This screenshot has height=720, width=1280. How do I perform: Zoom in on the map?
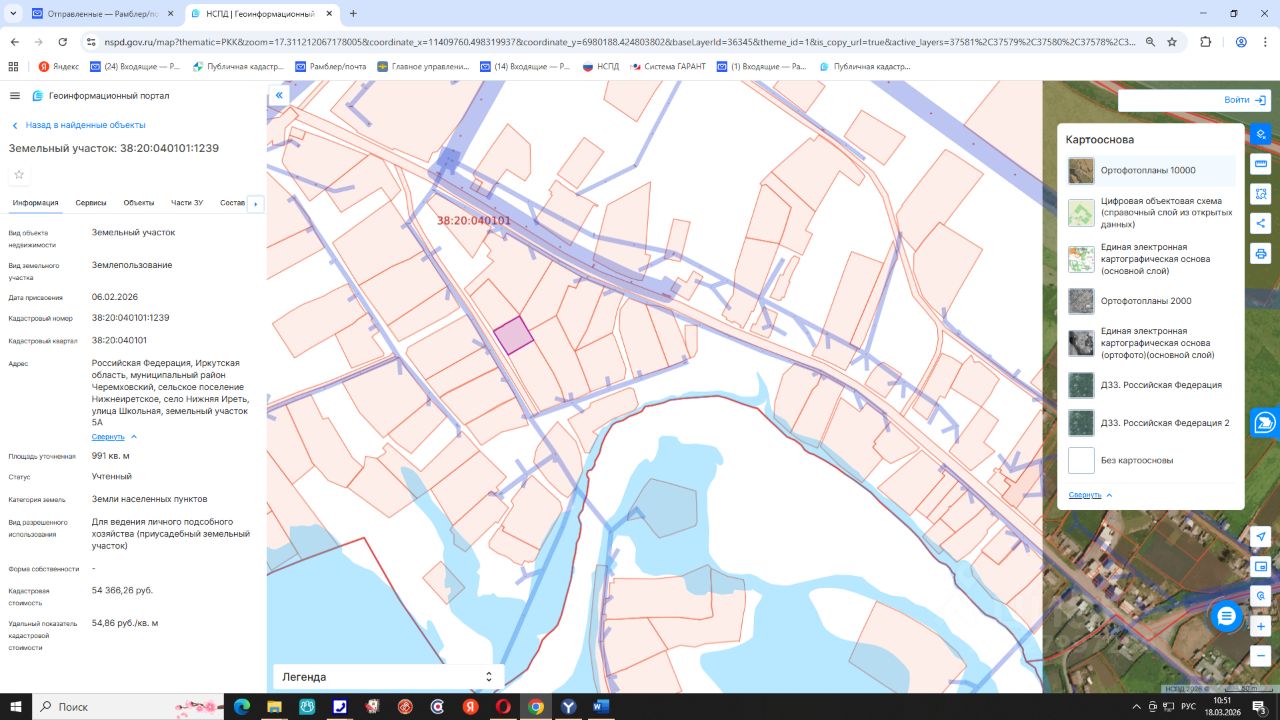tap(1261, 627)
